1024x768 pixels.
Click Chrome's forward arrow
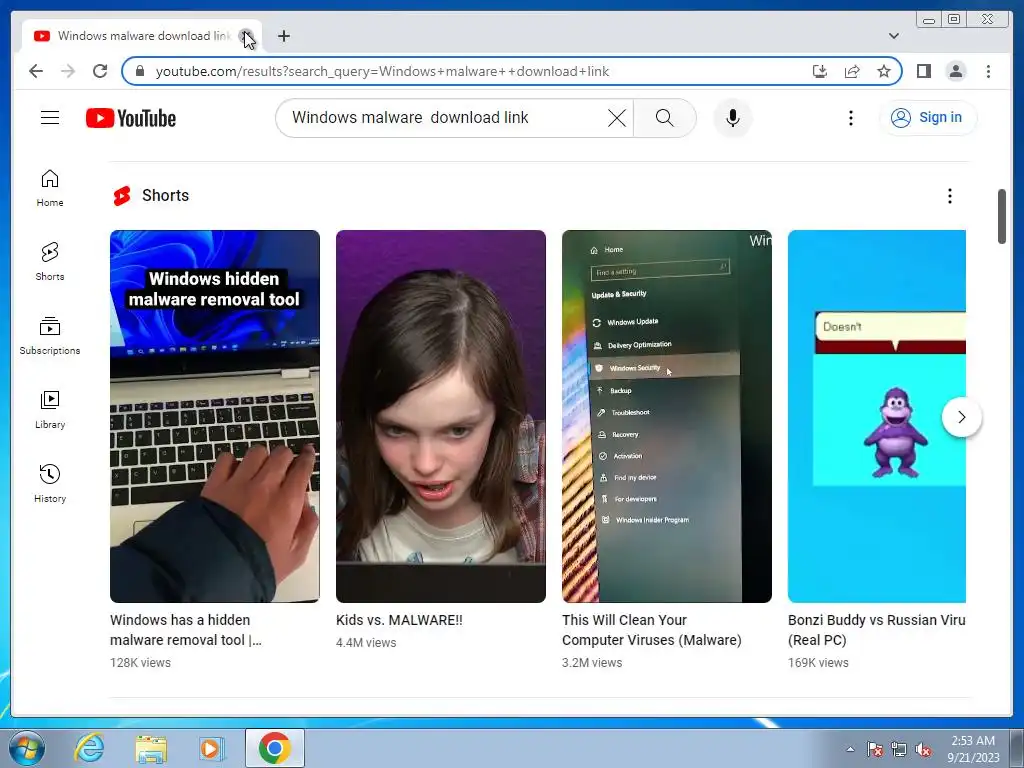click(68, 71)
